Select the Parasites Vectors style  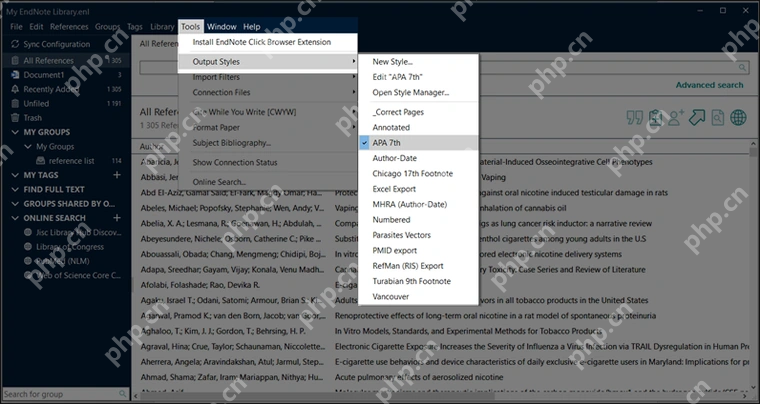[x=418, y=235]
